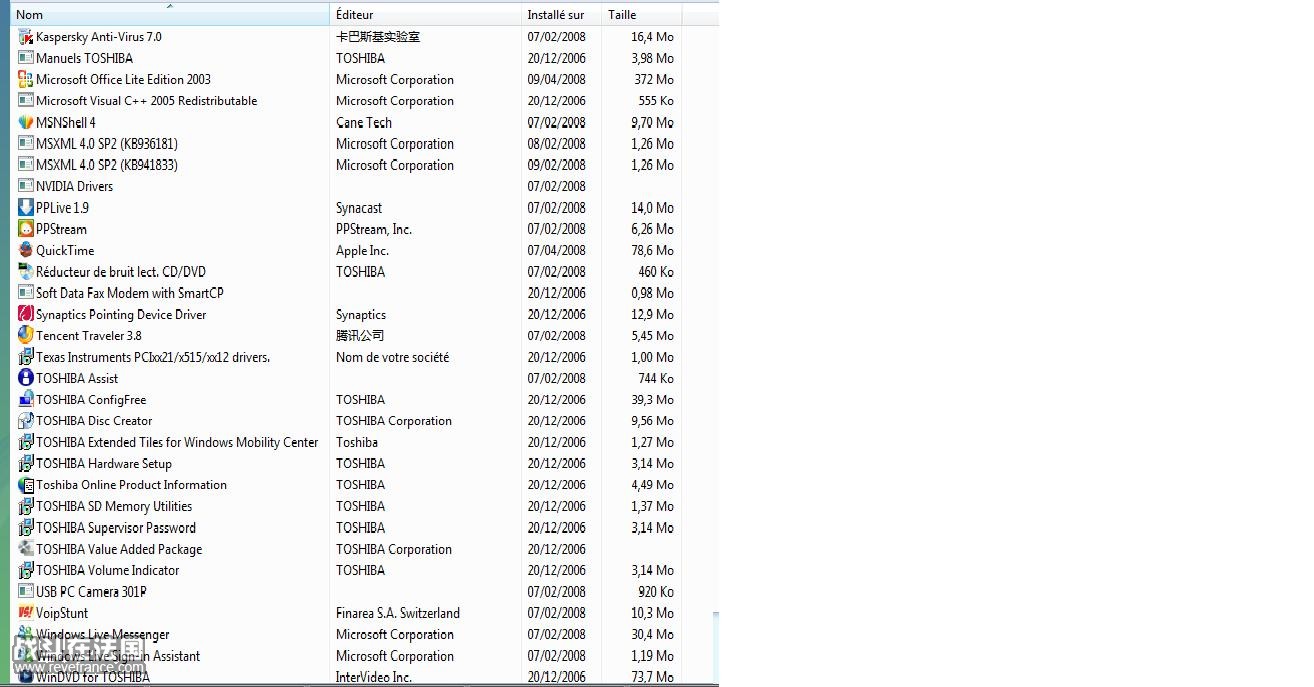Select the install date 09/02/2008
This screenshot has height=687, width=1314.
click(x=557, y=165)
